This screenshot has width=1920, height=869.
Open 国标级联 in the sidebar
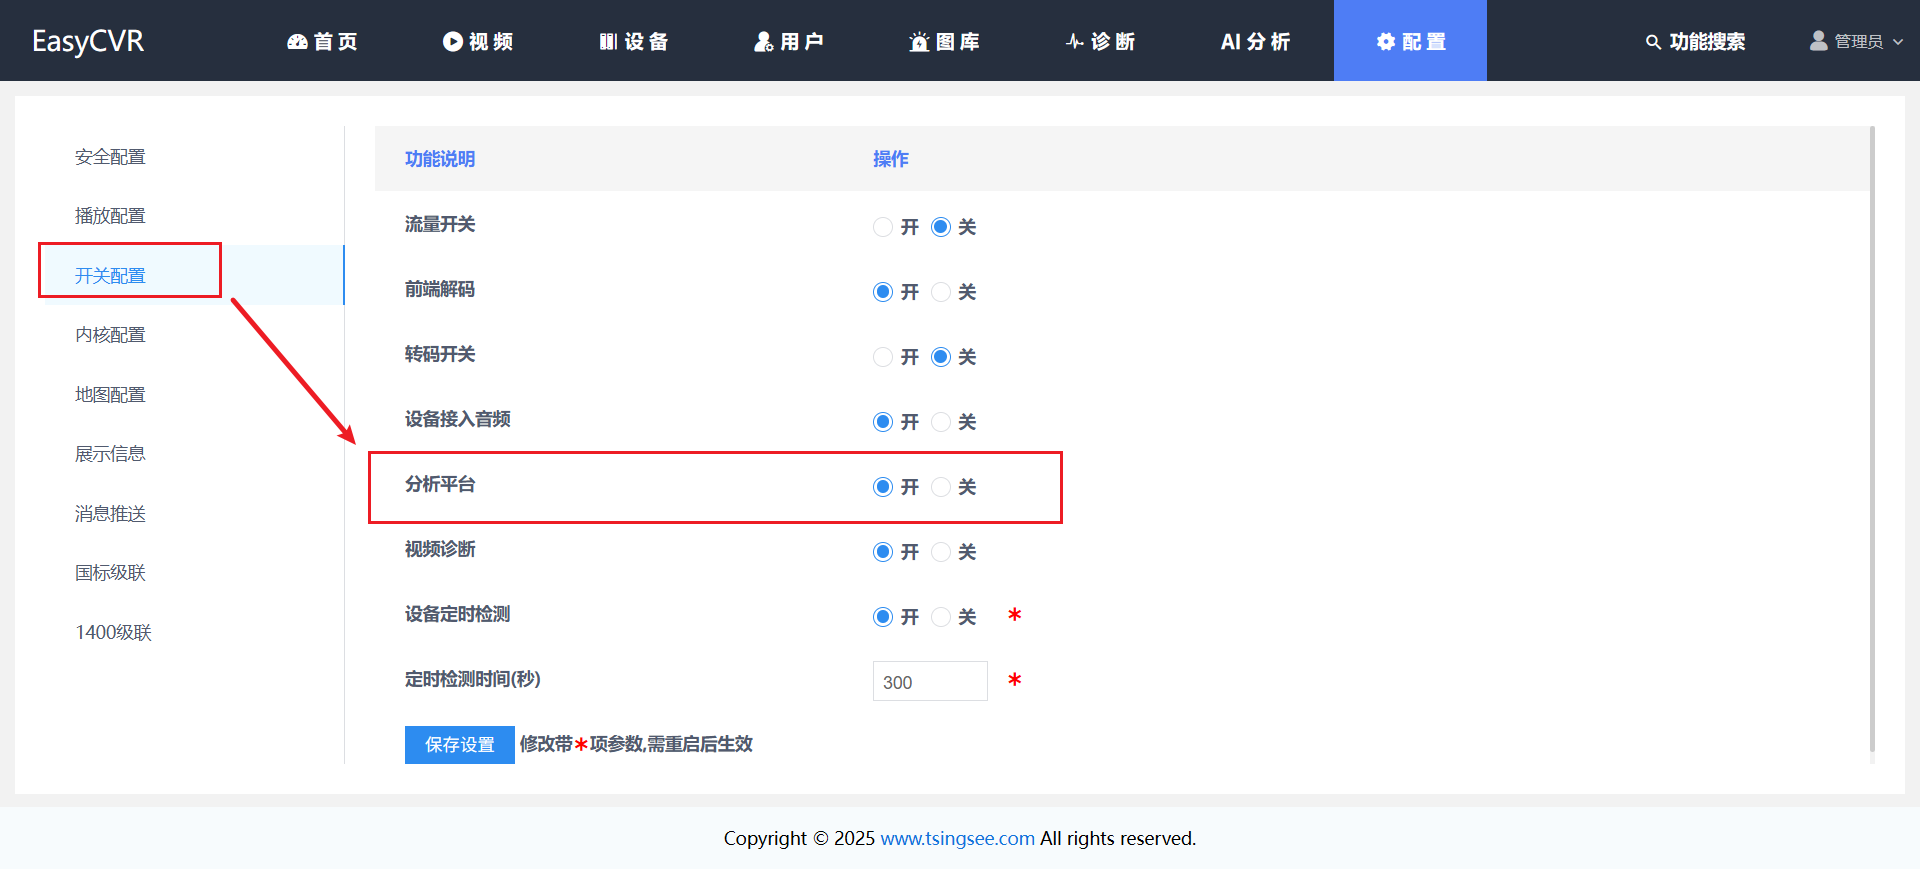(x=110, y=573)
